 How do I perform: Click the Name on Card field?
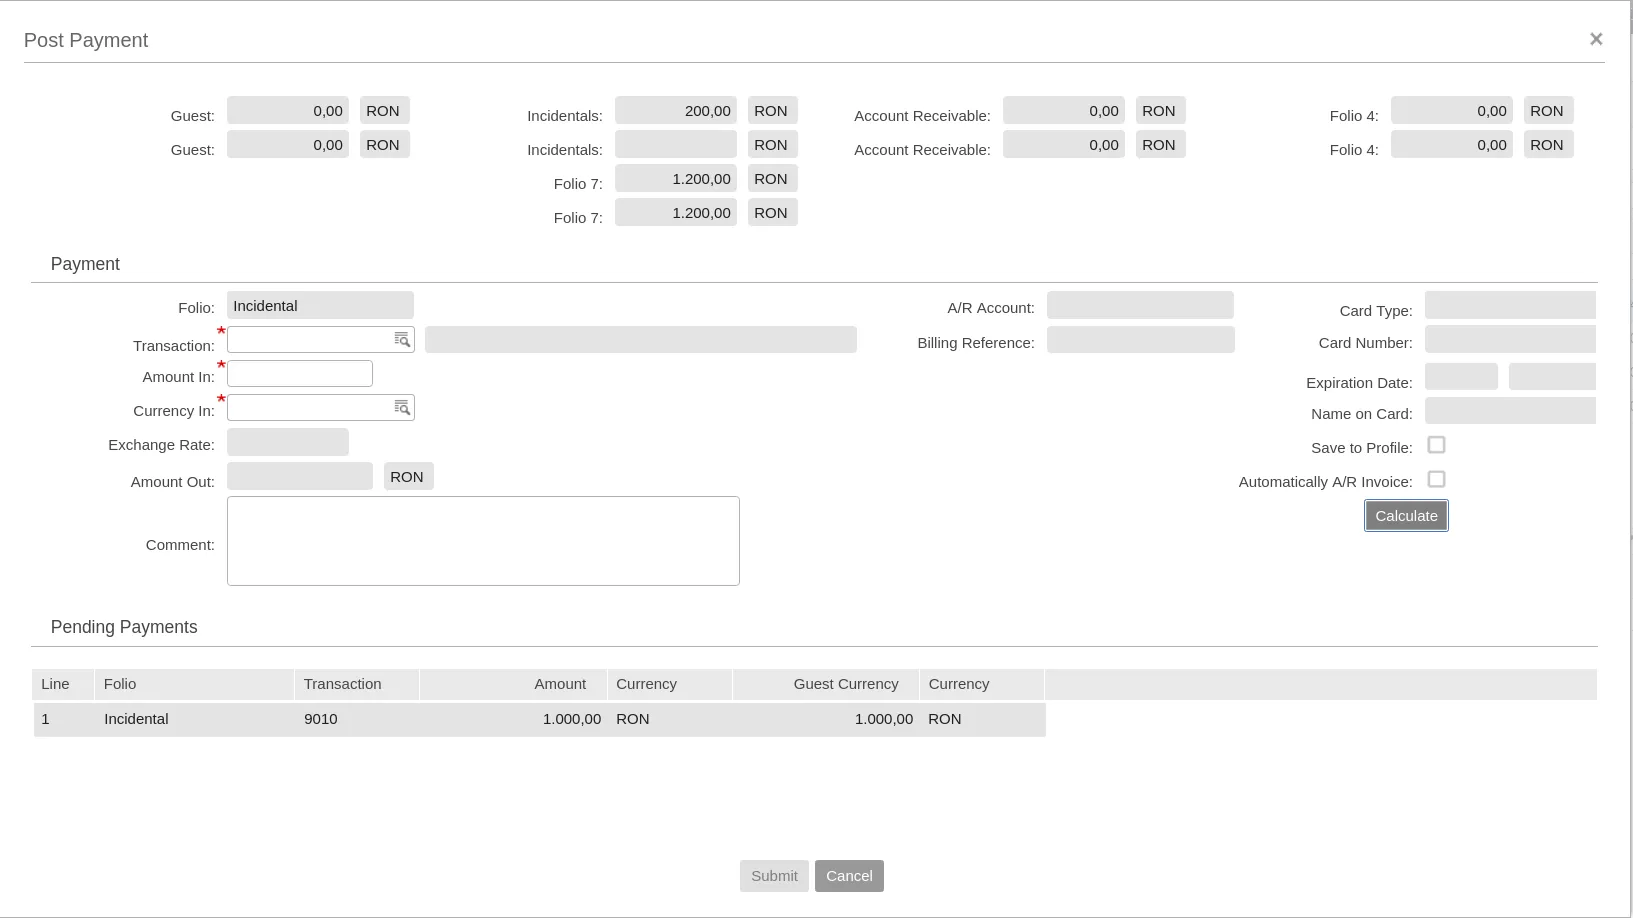1510,410
